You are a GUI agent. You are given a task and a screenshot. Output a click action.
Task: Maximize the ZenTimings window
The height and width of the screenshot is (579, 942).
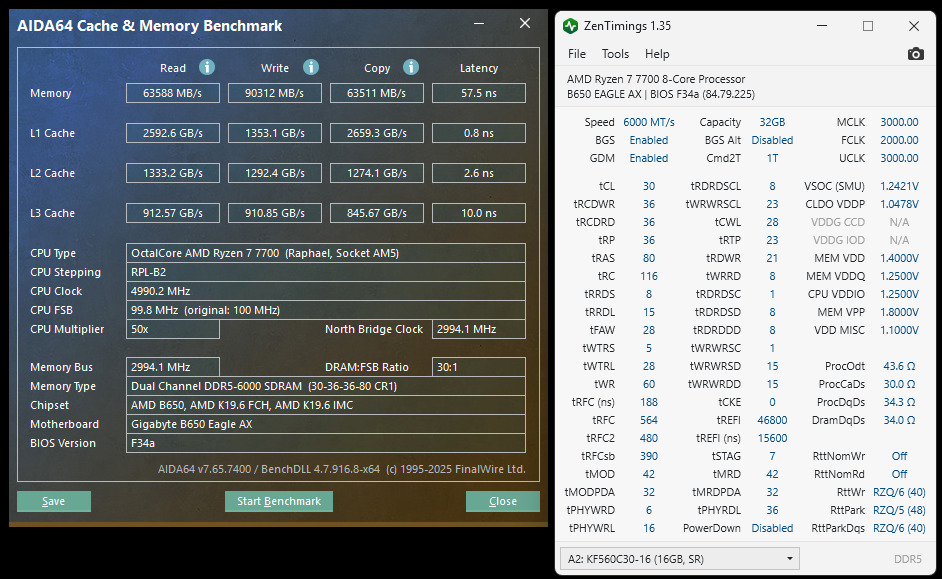[868, 26]
